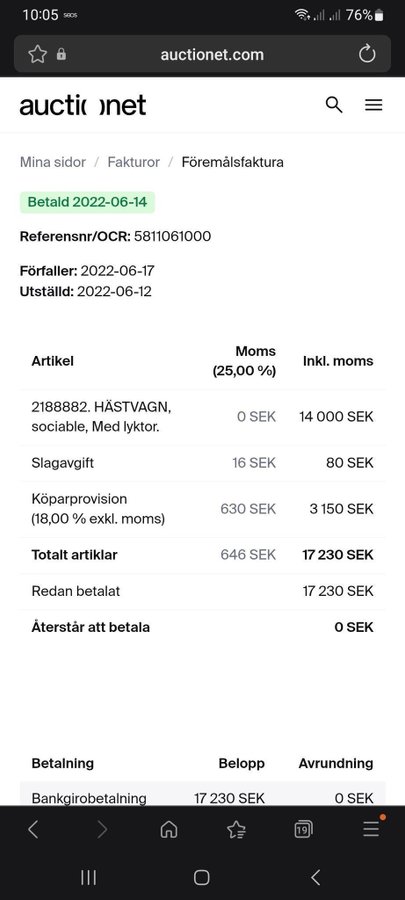Image resolution: width=405 pixels, height=900 pixels.
Task: Tap the Betald 2022-06-14 status badge
Action: pyautogui.click(x=87, y=202)
